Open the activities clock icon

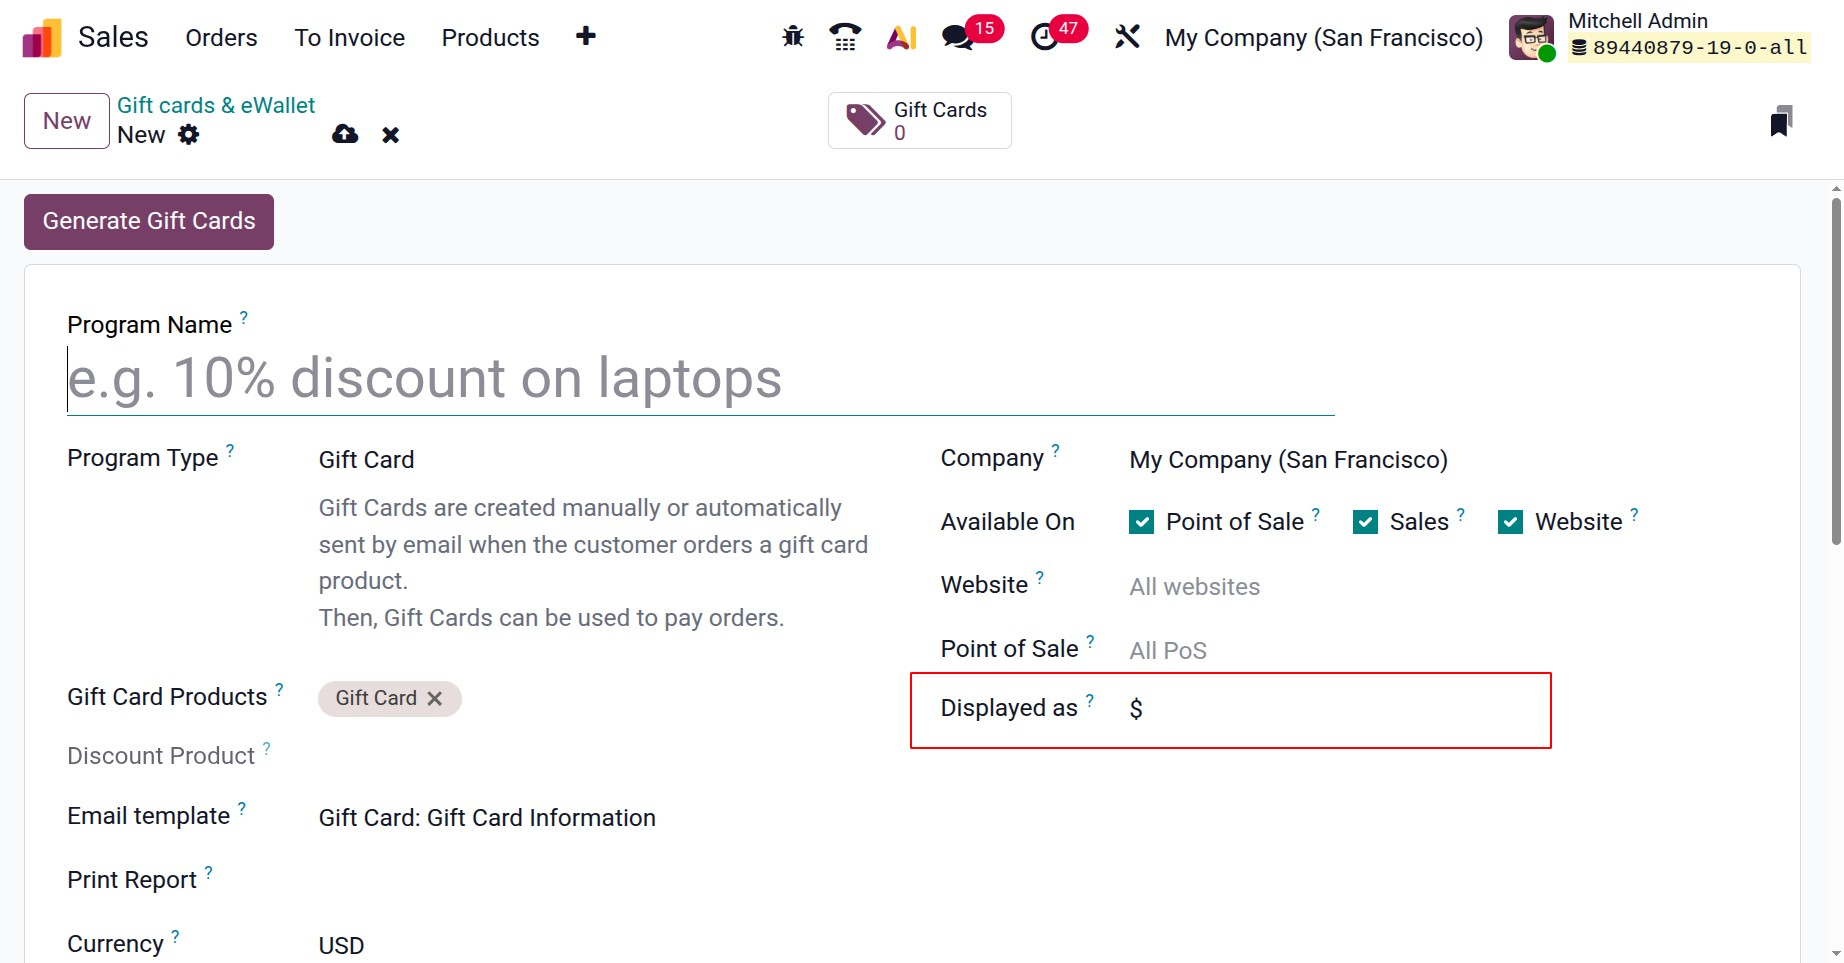click(1045, 37)
